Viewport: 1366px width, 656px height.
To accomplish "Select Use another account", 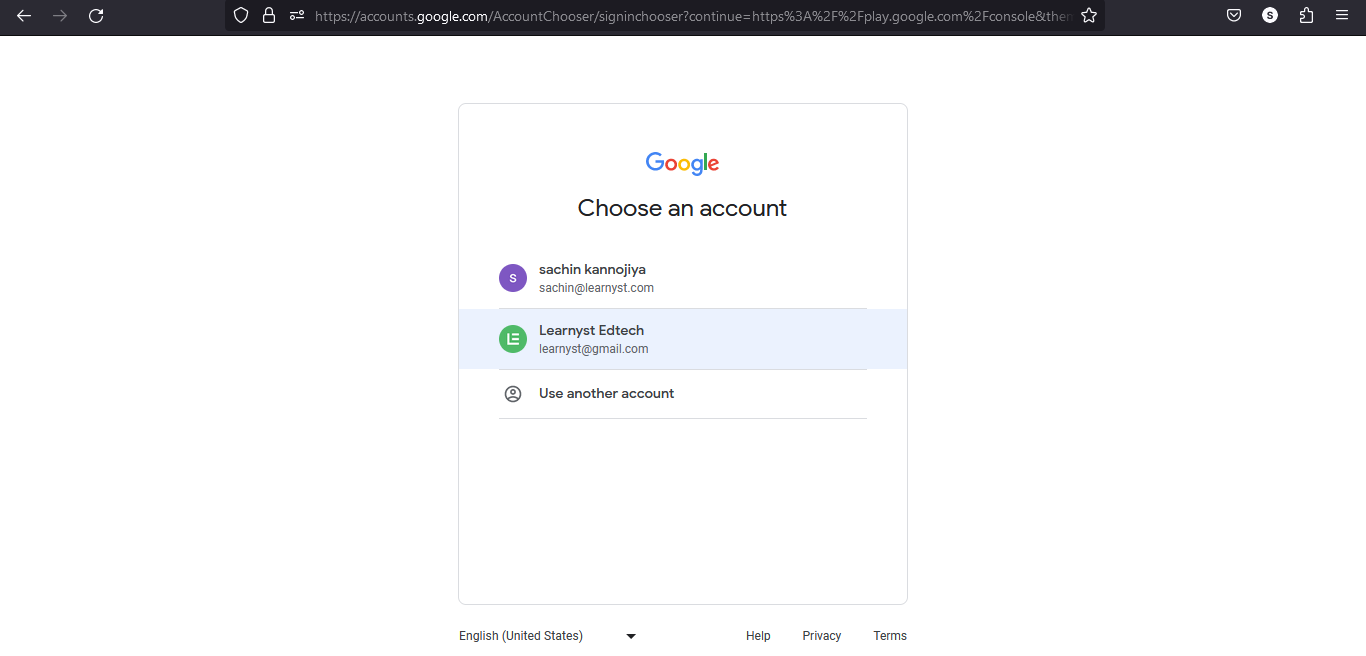I will click(x=683, y=394).
